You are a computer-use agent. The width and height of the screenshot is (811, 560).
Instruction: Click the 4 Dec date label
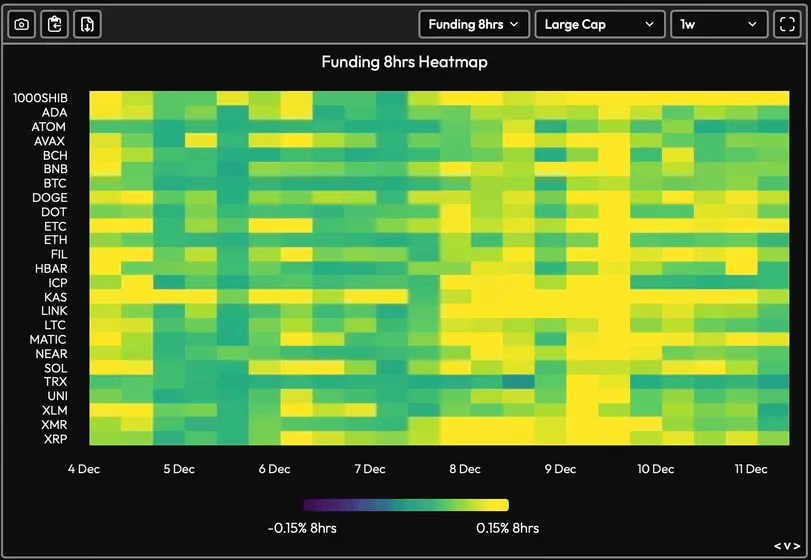[x=84, y=469]
